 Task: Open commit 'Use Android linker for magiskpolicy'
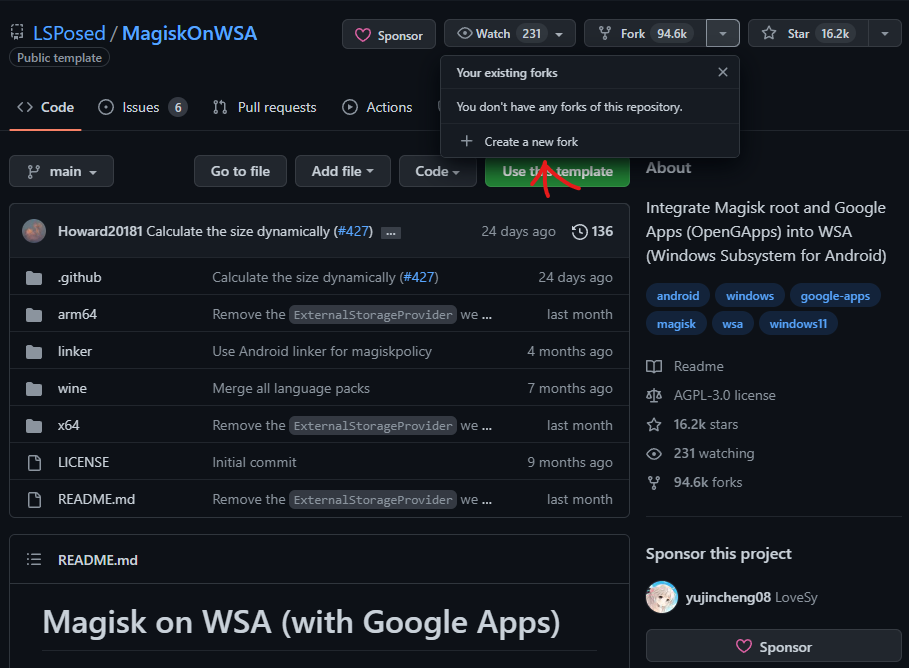322,351
